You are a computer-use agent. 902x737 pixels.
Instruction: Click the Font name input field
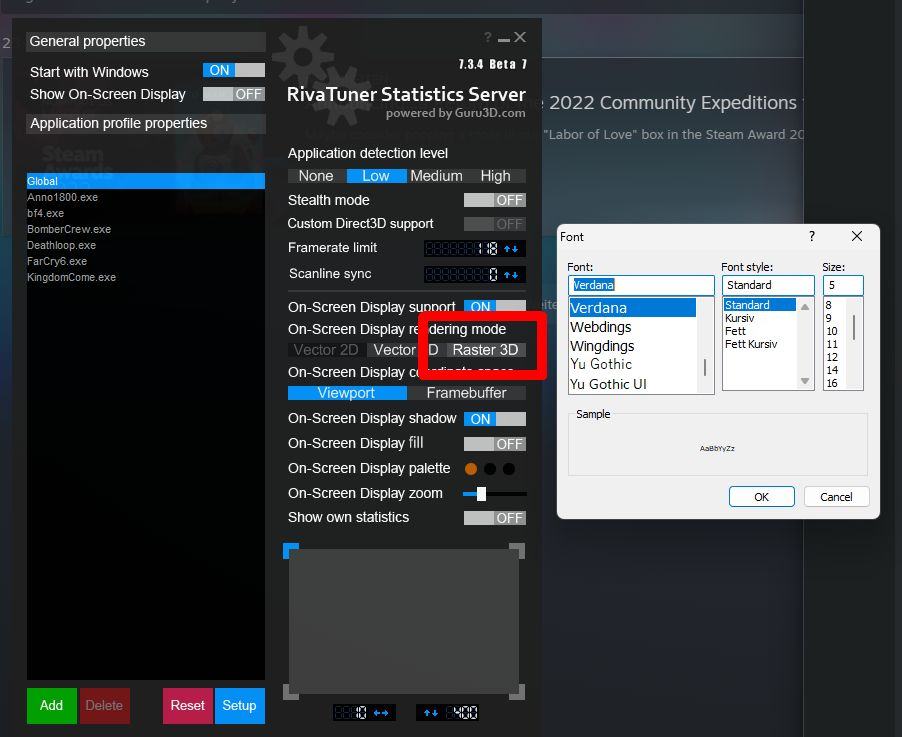(641, 285)
